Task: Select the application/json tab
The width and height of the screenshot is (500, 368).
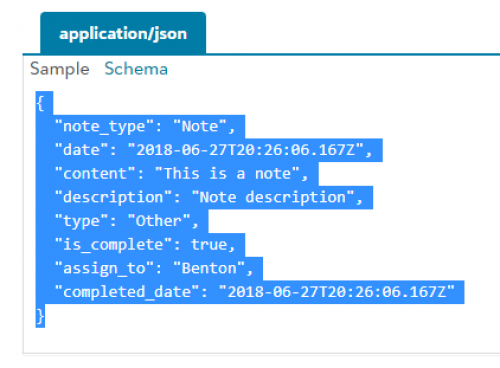Action: coord(123,33)
